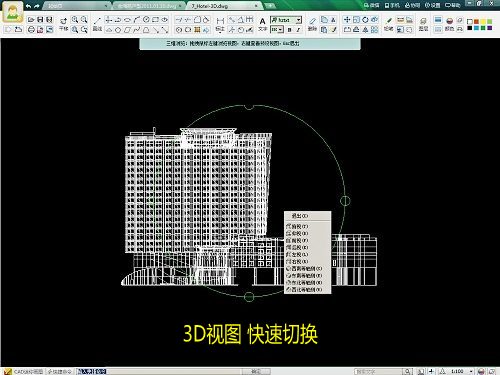Choose 西北等轴测 view in context menu
500x375 pixels.
pos(308,290)
